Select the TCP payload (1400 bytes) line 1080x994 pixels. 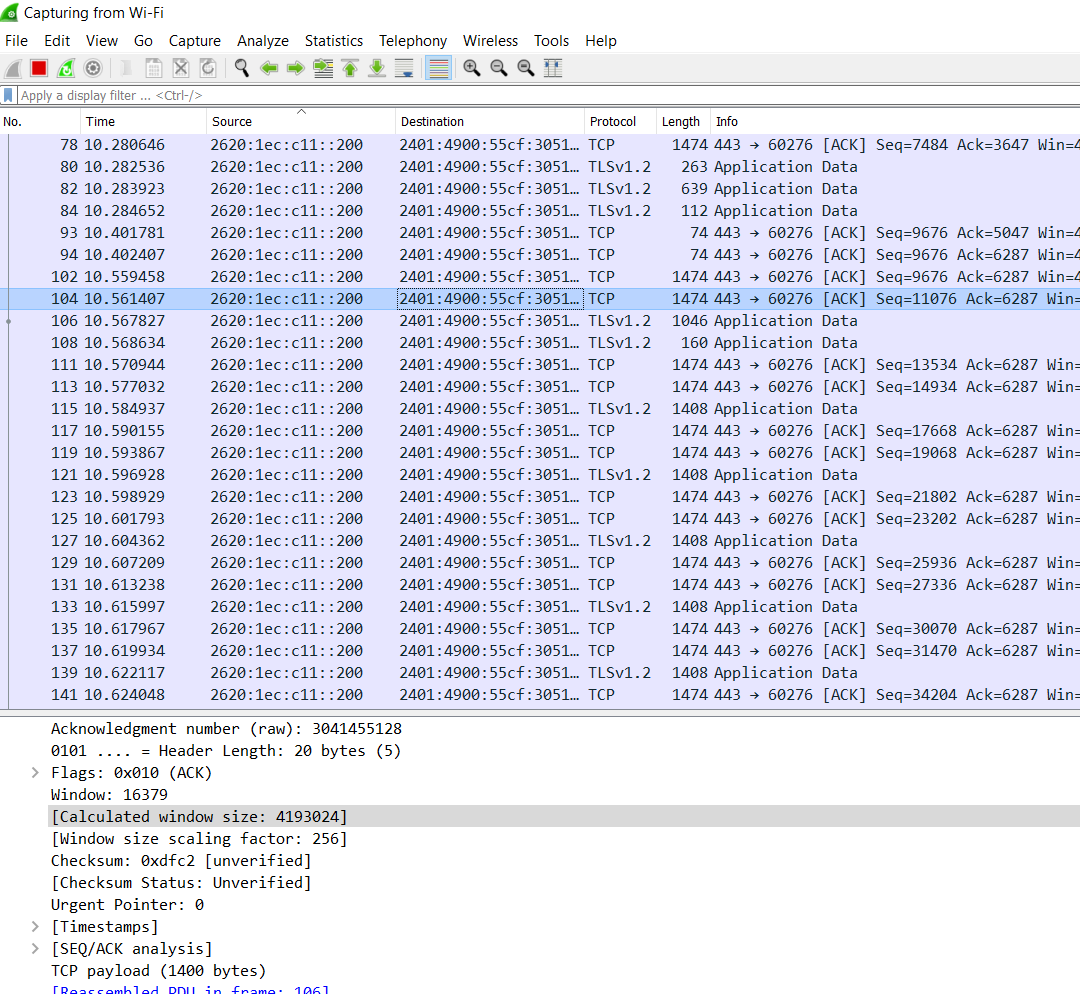pos(158,971)
